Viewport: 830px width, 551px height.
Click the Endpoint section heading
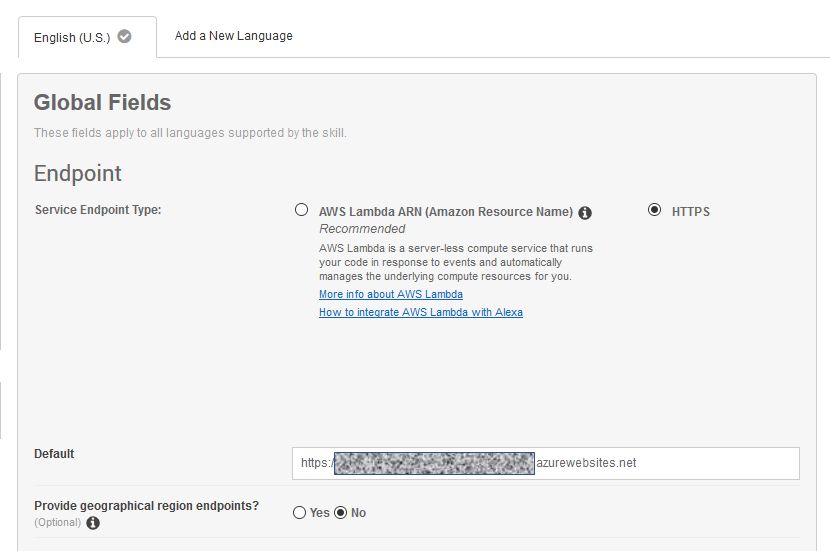[78, 173]
